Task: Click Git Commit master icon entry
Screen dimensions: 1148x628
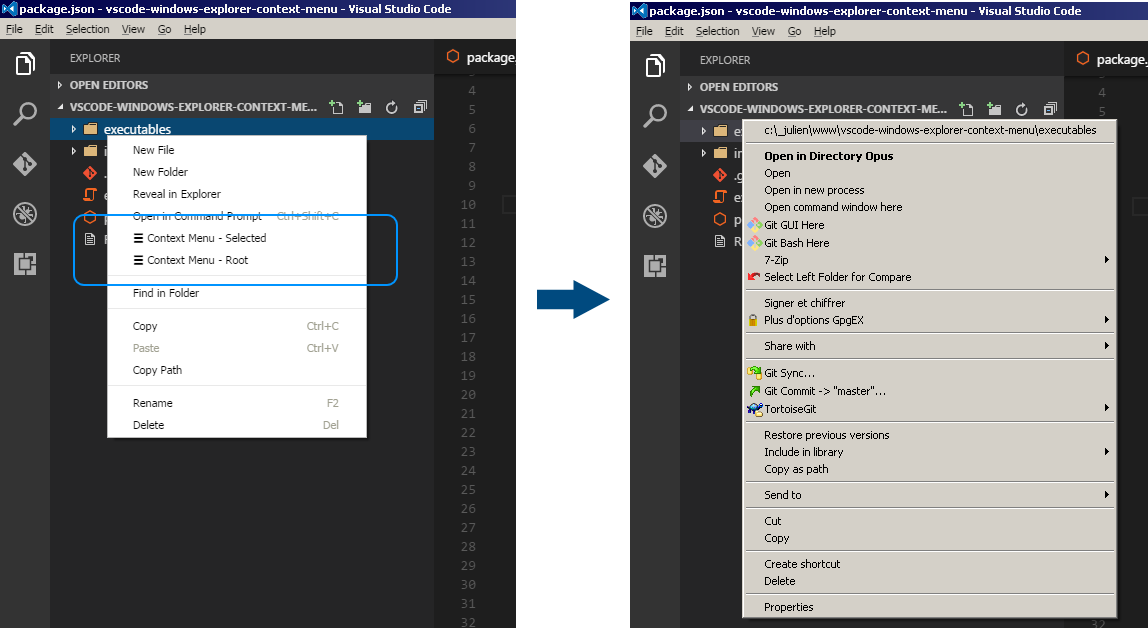Action: click(930, 391)
